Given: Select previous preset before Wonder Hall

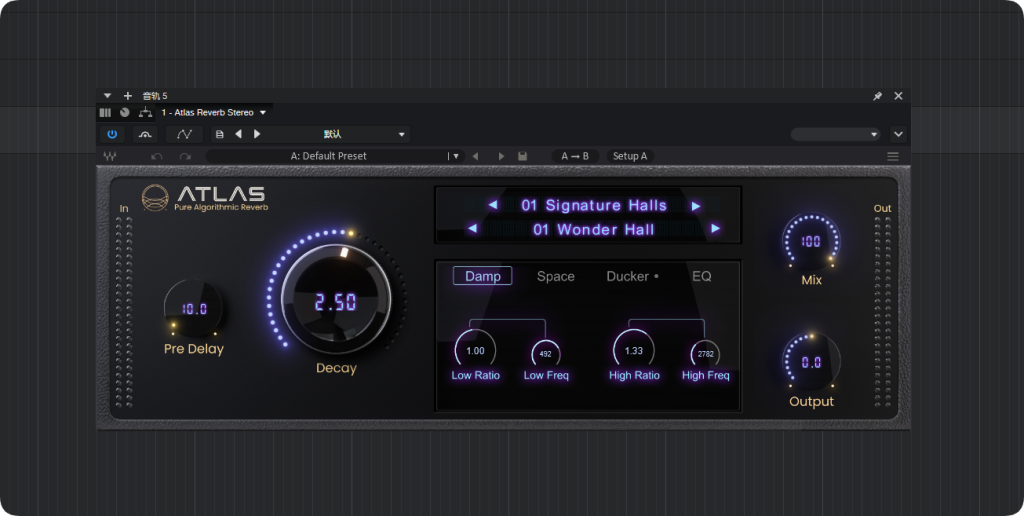Looking at the screenshot, I should tap(473, 229).
